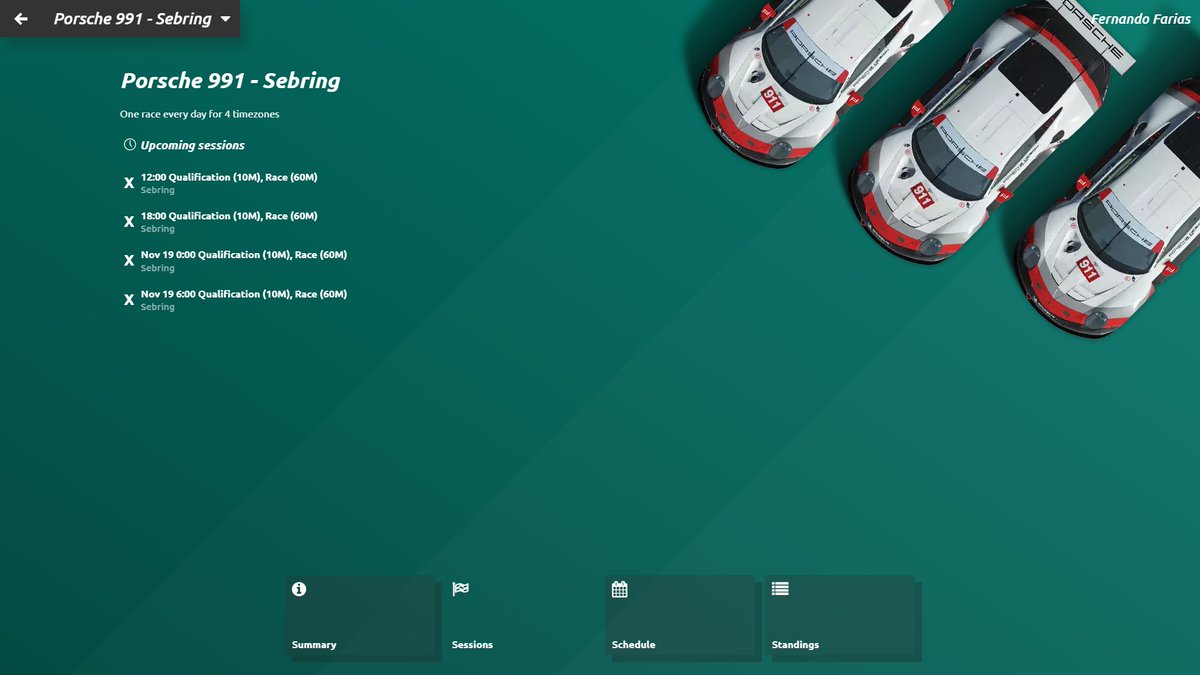
Task: Toggle X mark for 18:00 Qualification session
Action: point(129,222)
